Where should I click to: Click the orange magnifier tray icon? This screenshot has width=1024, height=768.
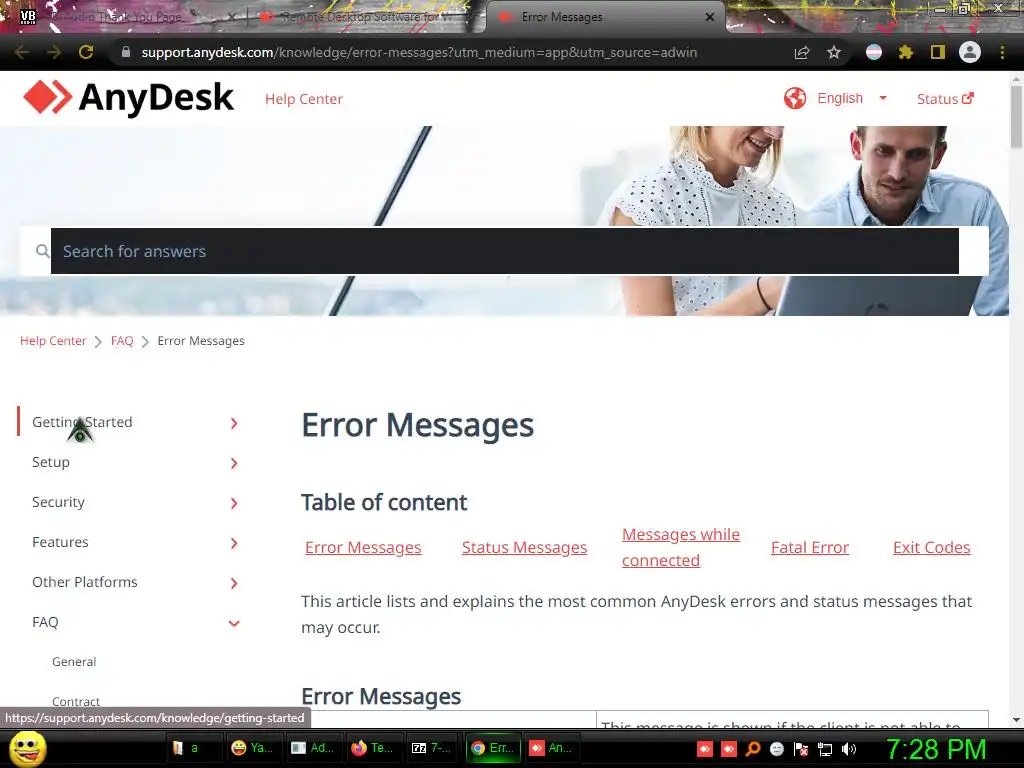[753, 748]
